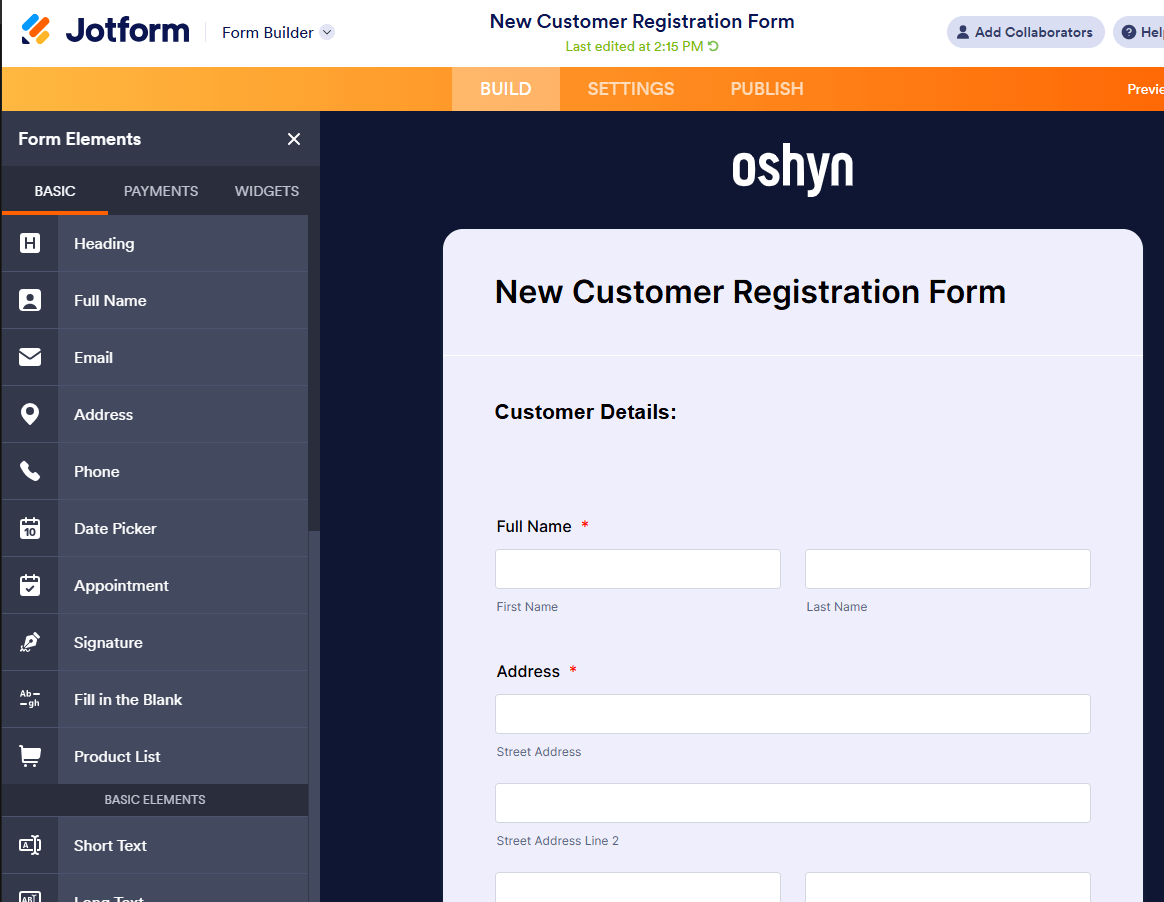Click the BASIC ELEMENTS section label
The image size is (1164, 902).
154,800
